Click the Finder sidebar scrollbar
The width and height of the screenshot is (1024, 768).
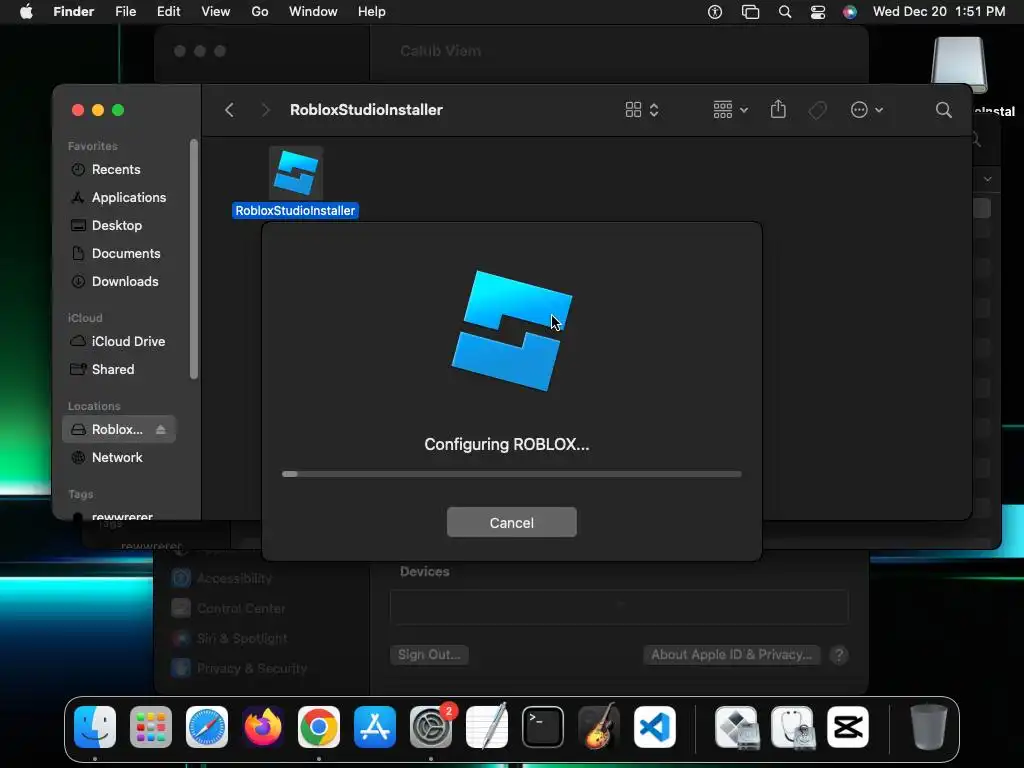tap(193, 259)
